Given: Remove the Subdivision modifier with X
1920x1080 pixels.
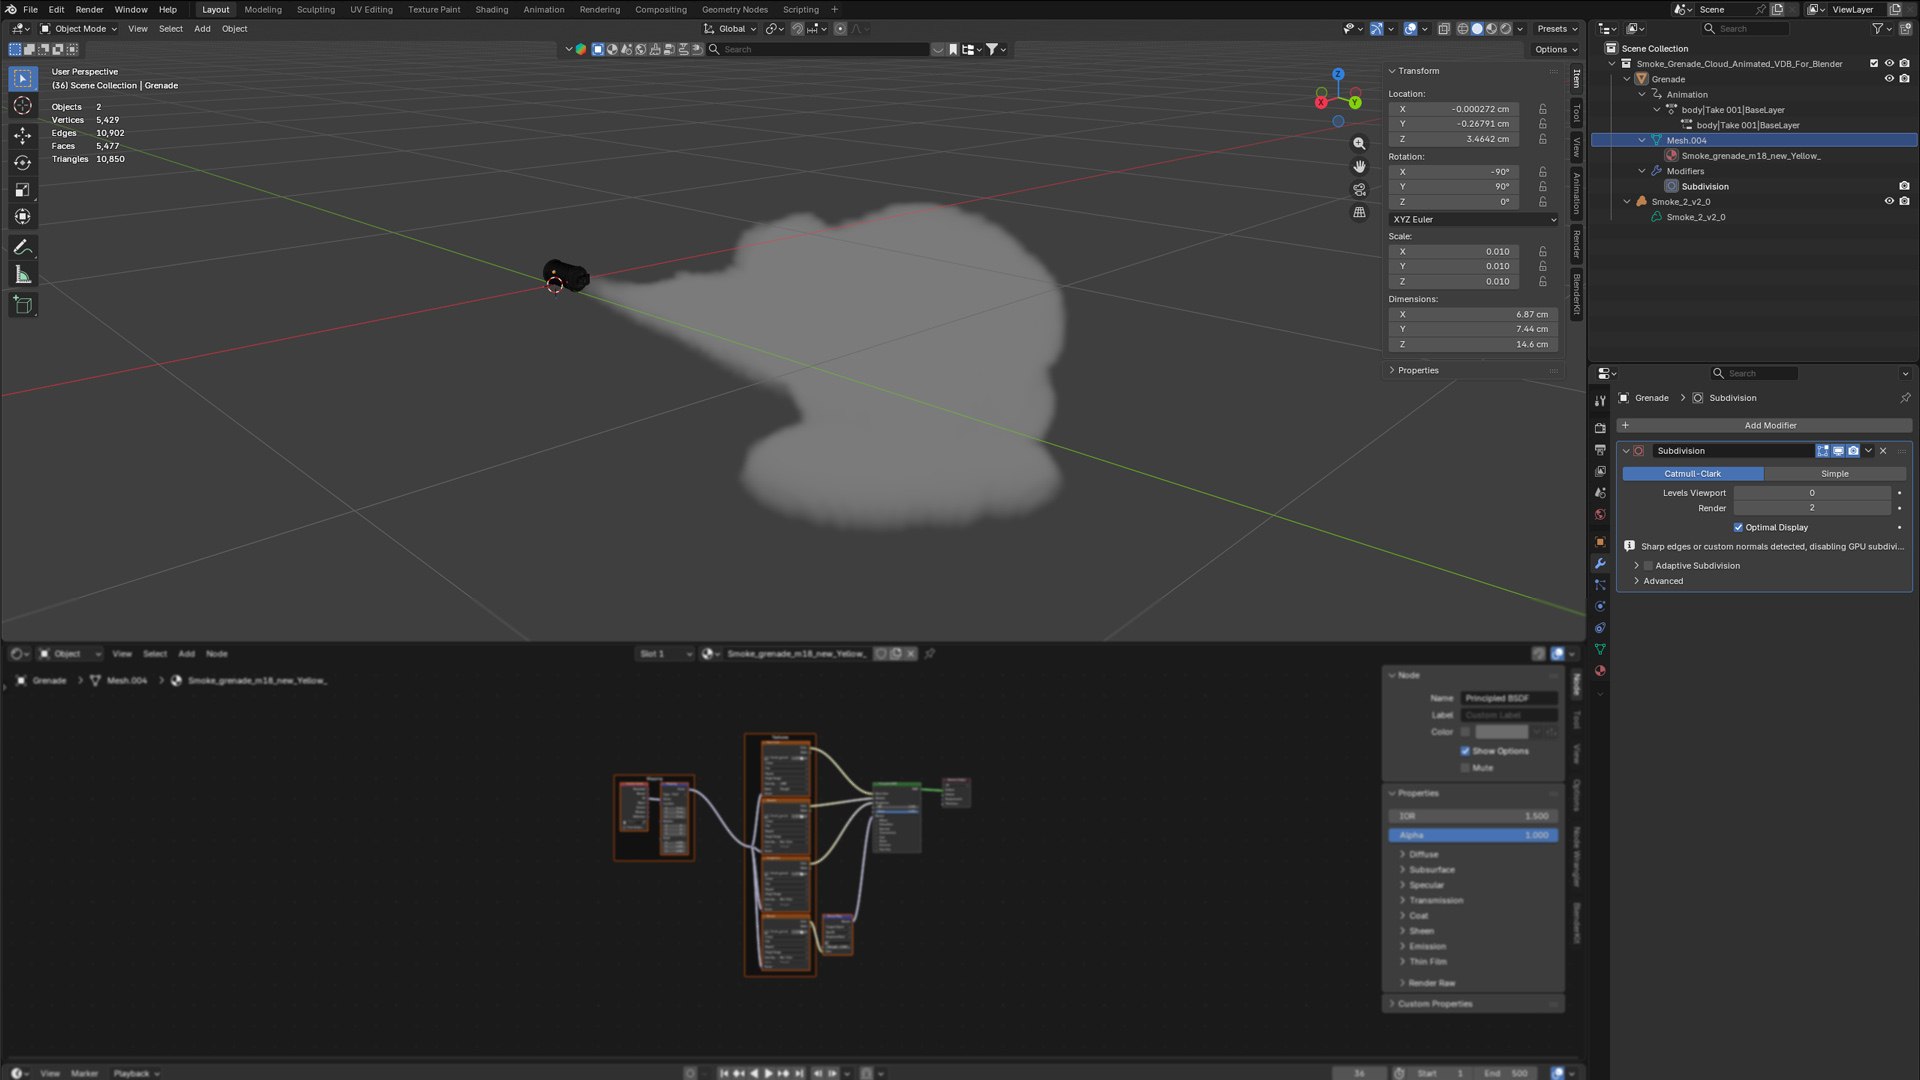Looking at the screenshot, I should tap(1883, 451).
